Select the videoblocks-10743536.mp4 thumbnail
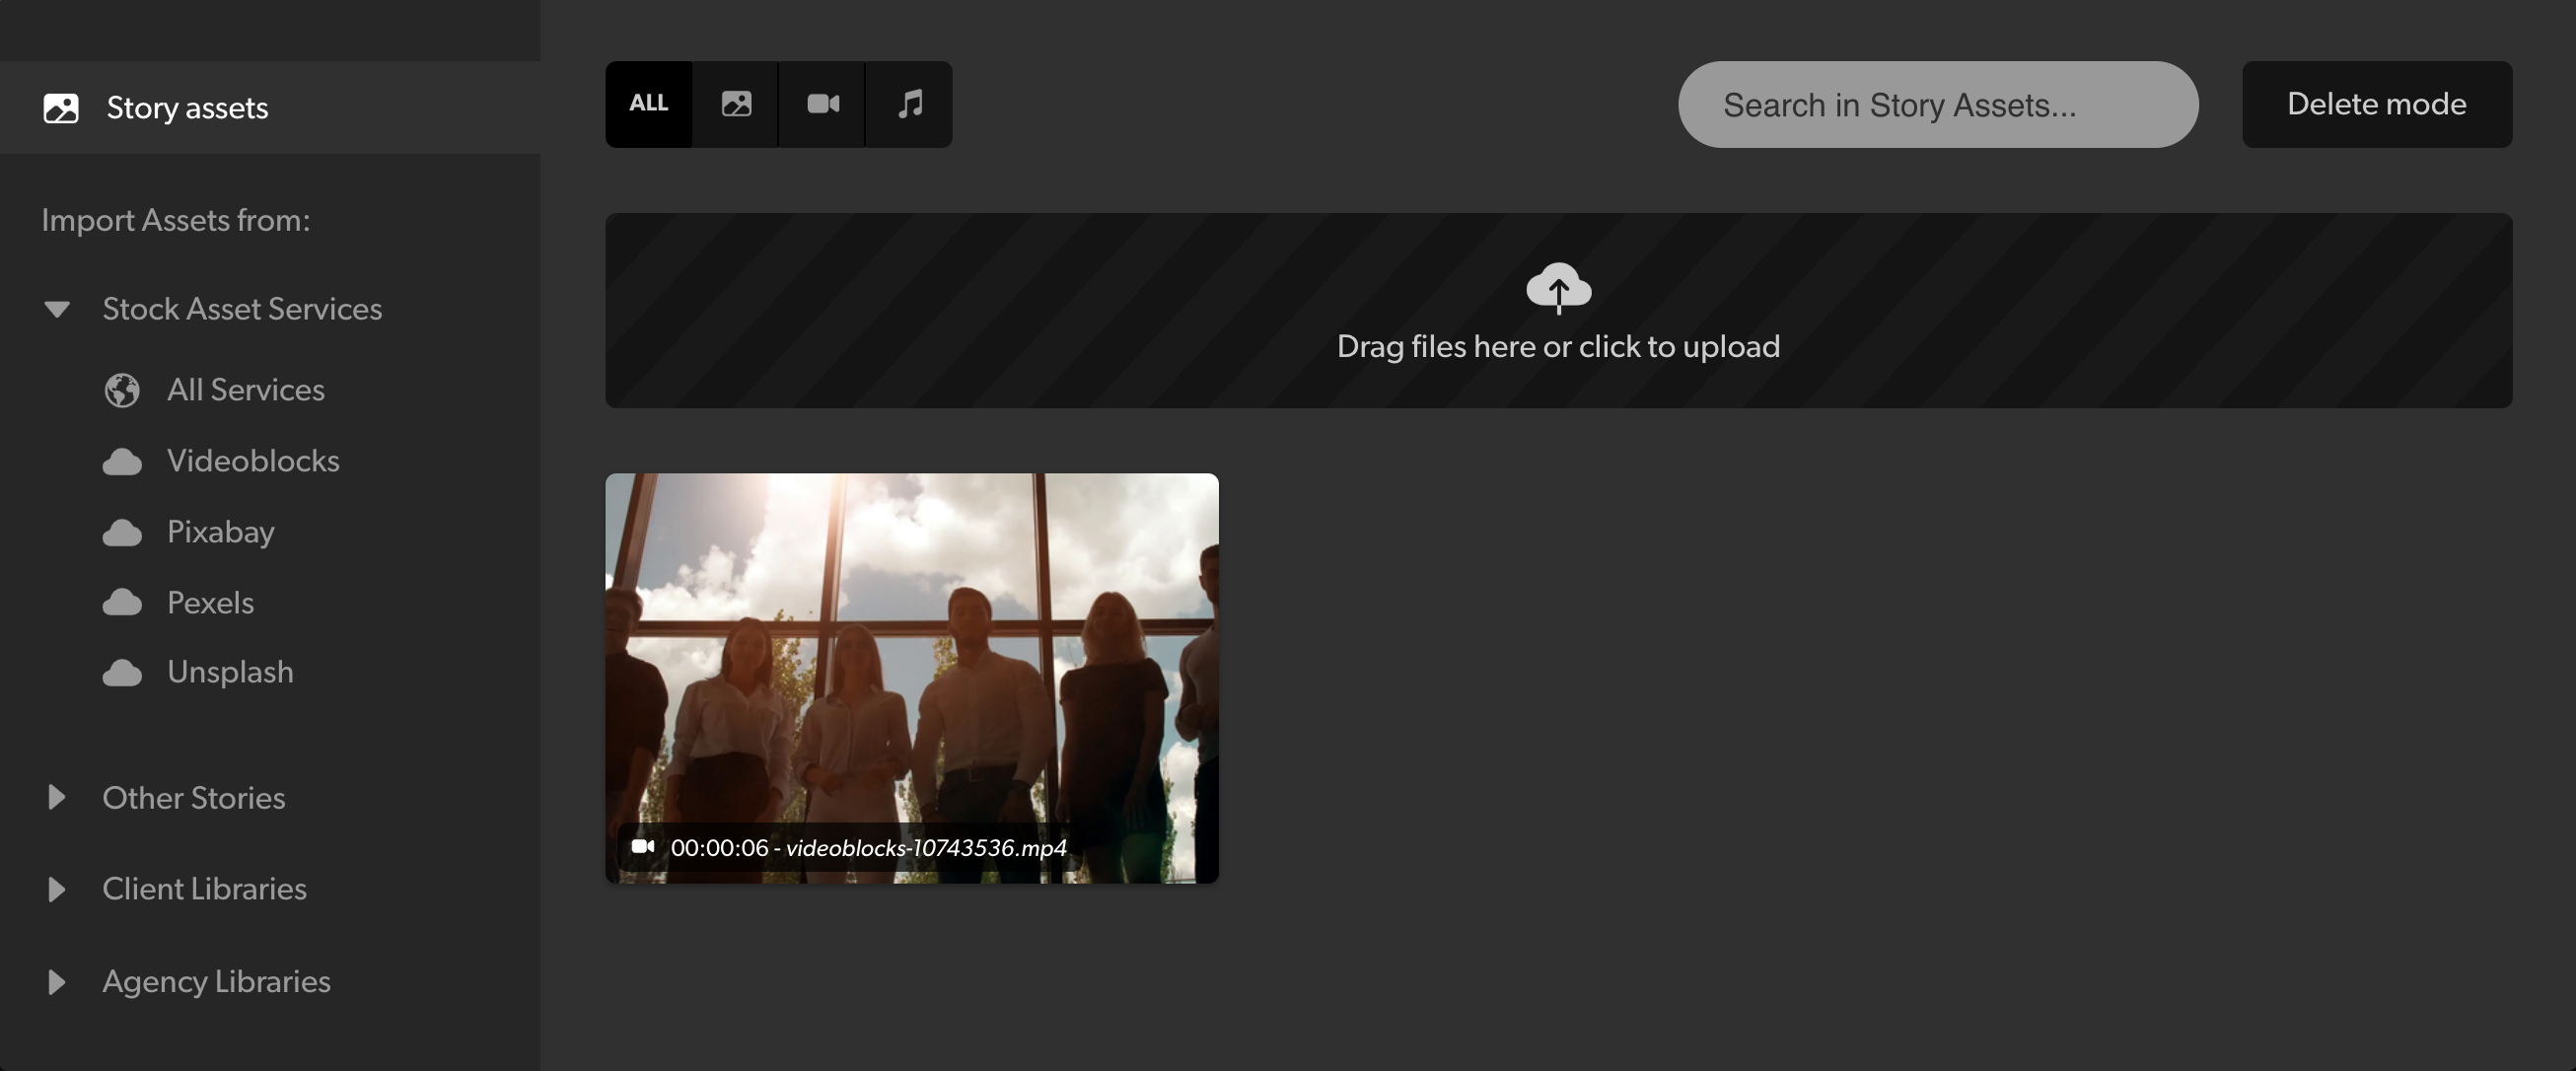The height and width of the screenshot is (1071, 2576). pos(911,677)
